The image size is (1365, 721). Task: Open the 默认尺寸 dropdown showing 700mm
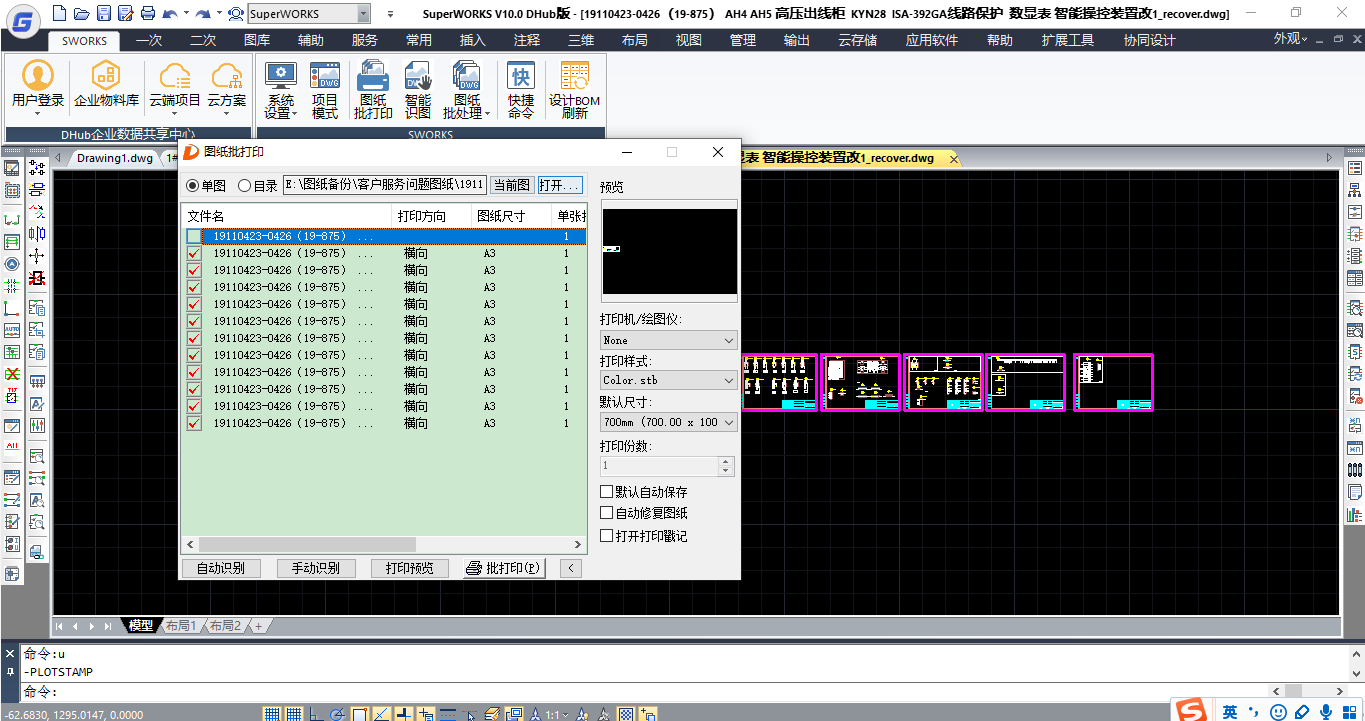point(668,422)
